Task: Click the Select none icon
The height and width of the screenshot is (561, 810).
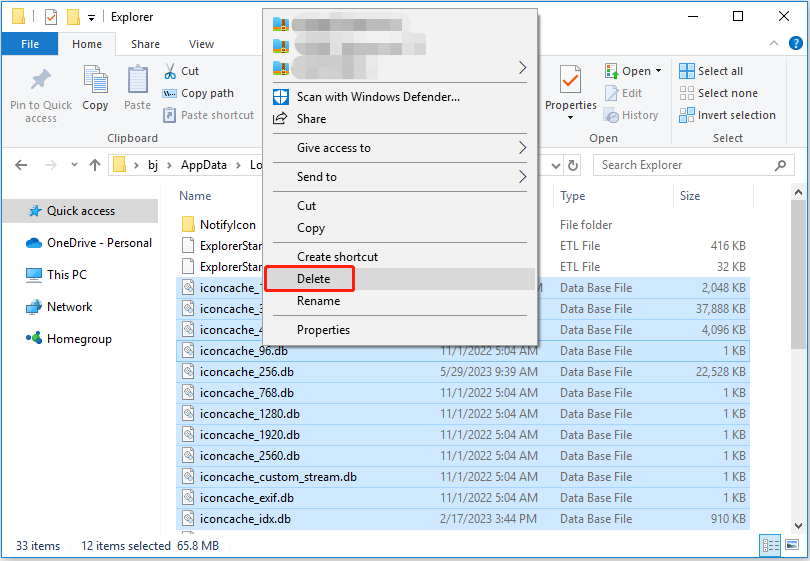Action: pos(687,93)
